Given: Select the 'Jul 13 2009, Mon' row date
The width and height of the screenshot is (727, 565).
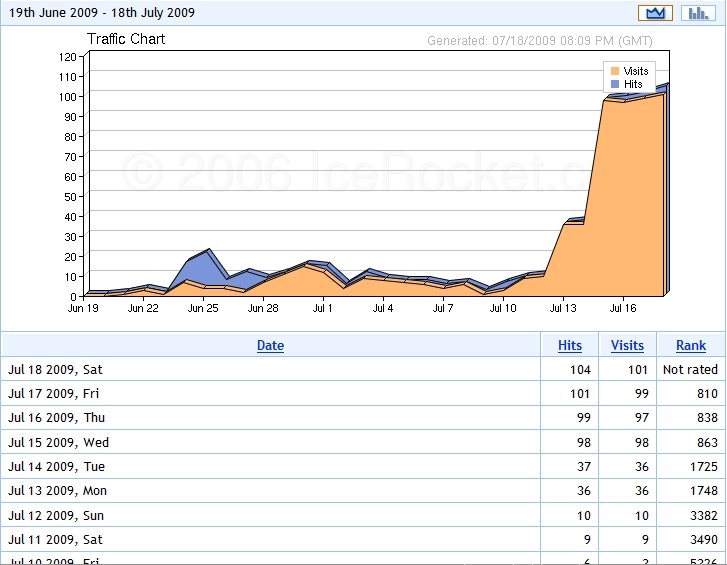Looking at the screenshot, I should pyautogui.click(x=57, y=490).
